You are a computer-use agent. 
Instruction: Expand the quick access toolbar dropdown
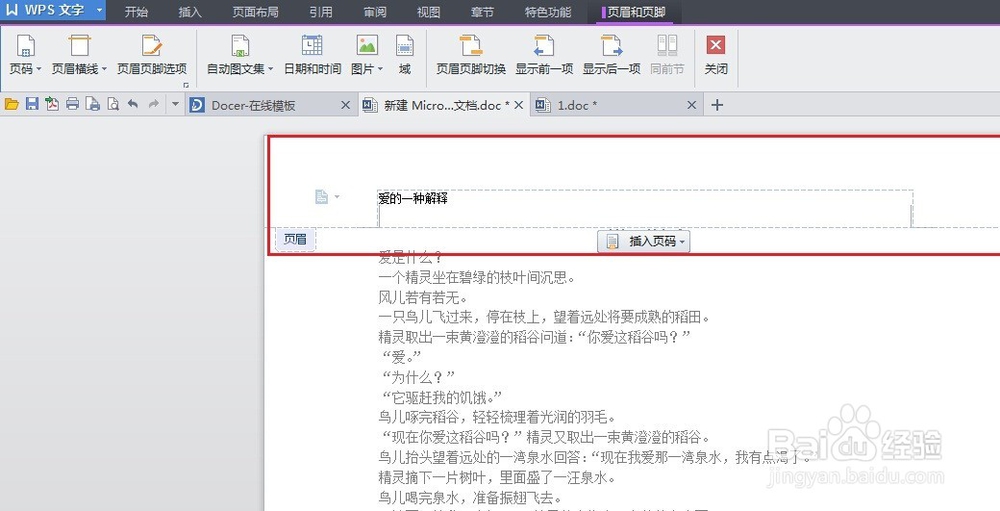pyautogui.click(x=175, y=104)
